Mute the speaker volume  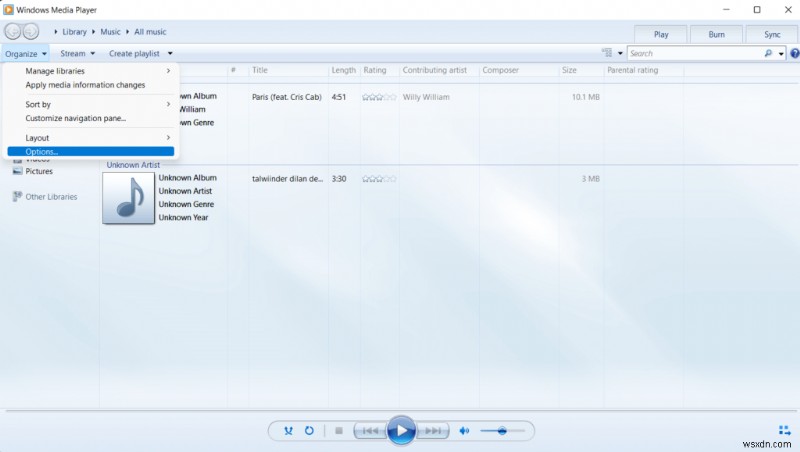click(x=464, y=431)
